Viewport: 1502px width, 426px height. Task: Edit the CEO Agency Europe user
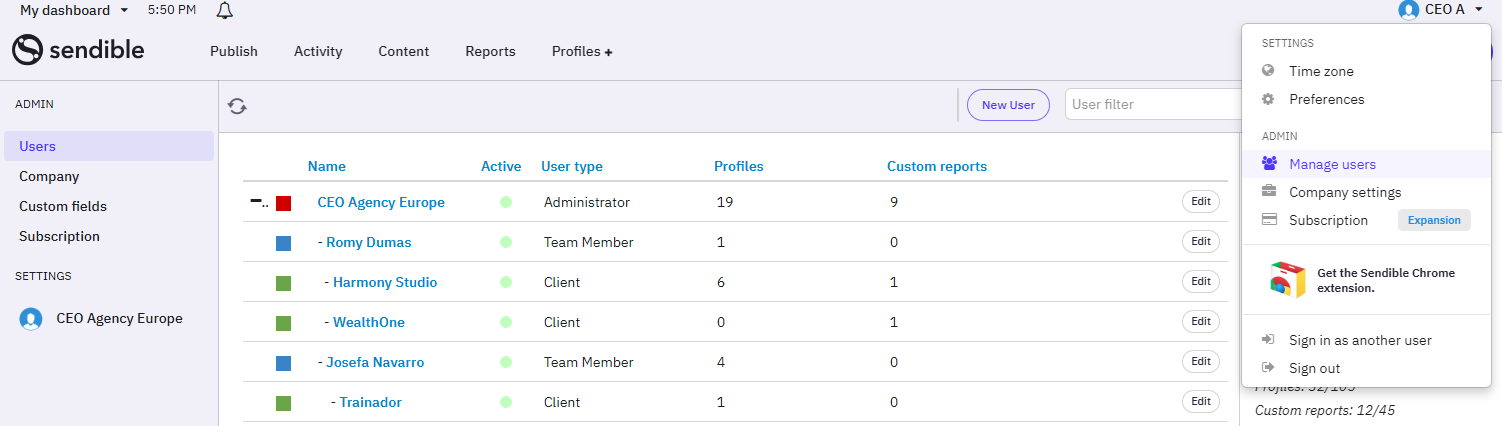point(1201,201)
